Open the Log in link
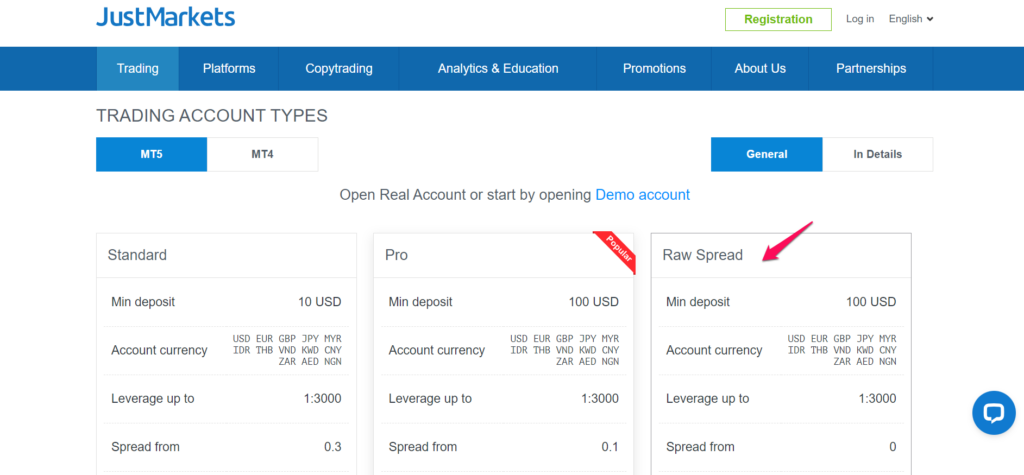1024x475 pixels. pyautogui.click(x=859, y=19)
